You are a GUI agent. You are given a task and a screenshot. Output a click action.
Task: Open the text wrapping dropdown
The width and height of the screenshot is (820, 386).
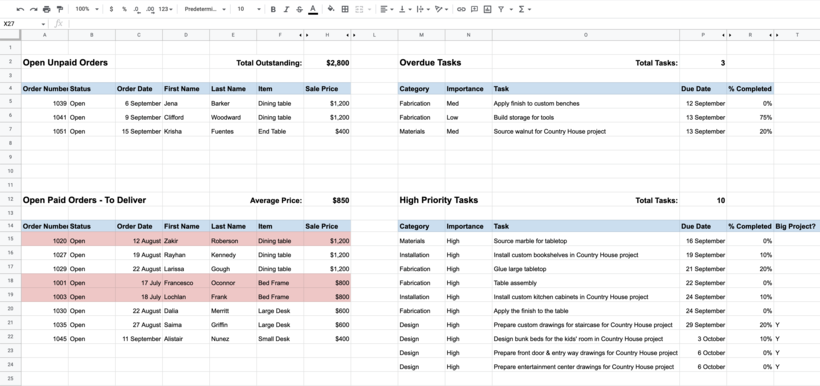(423, 9)
